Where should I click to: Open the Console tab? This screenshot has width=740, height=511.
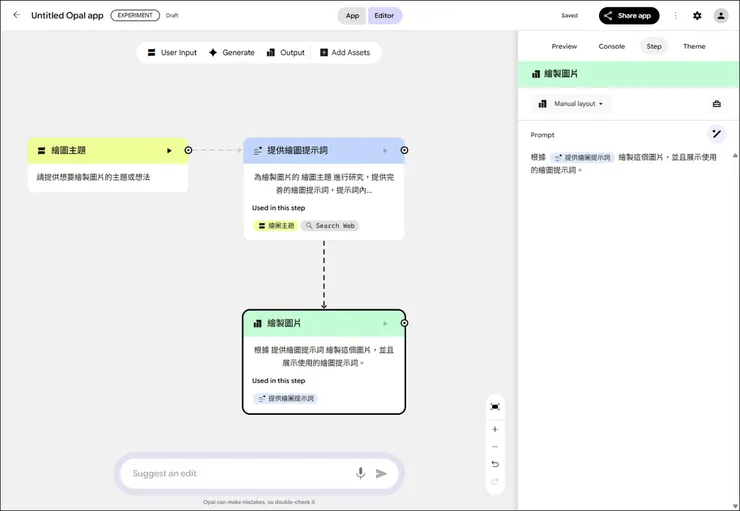click(x=612, y=46)
